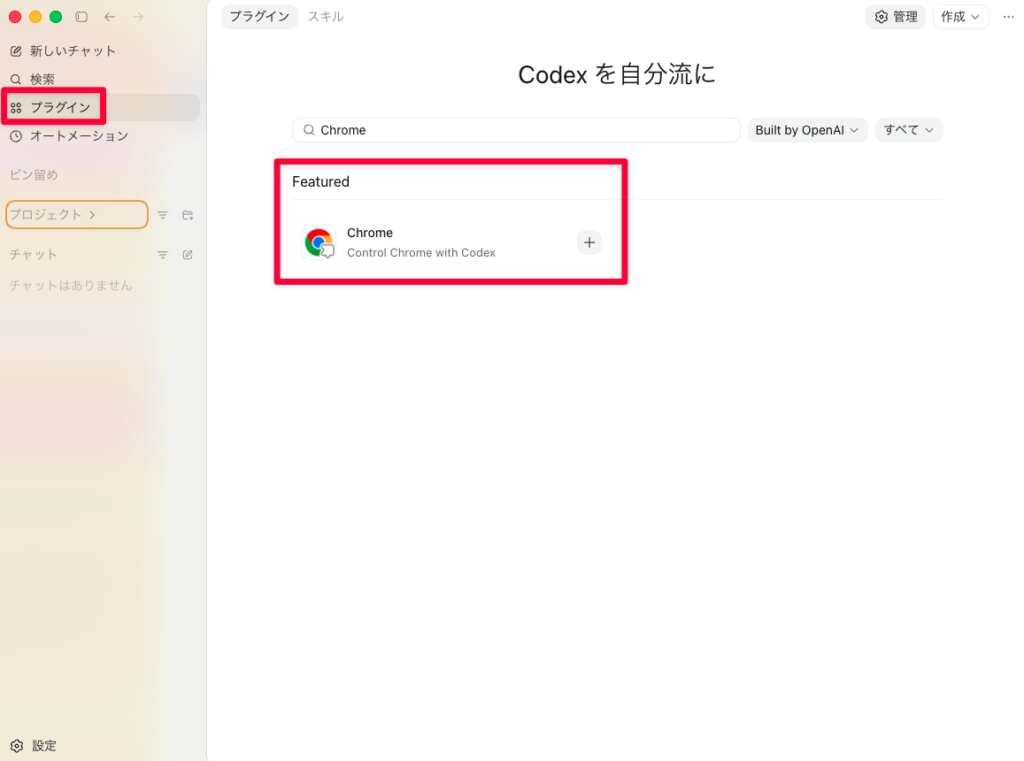The image size is (1024, 761).
Task: Go forward with the right arrow
Action: pos(138,17)
